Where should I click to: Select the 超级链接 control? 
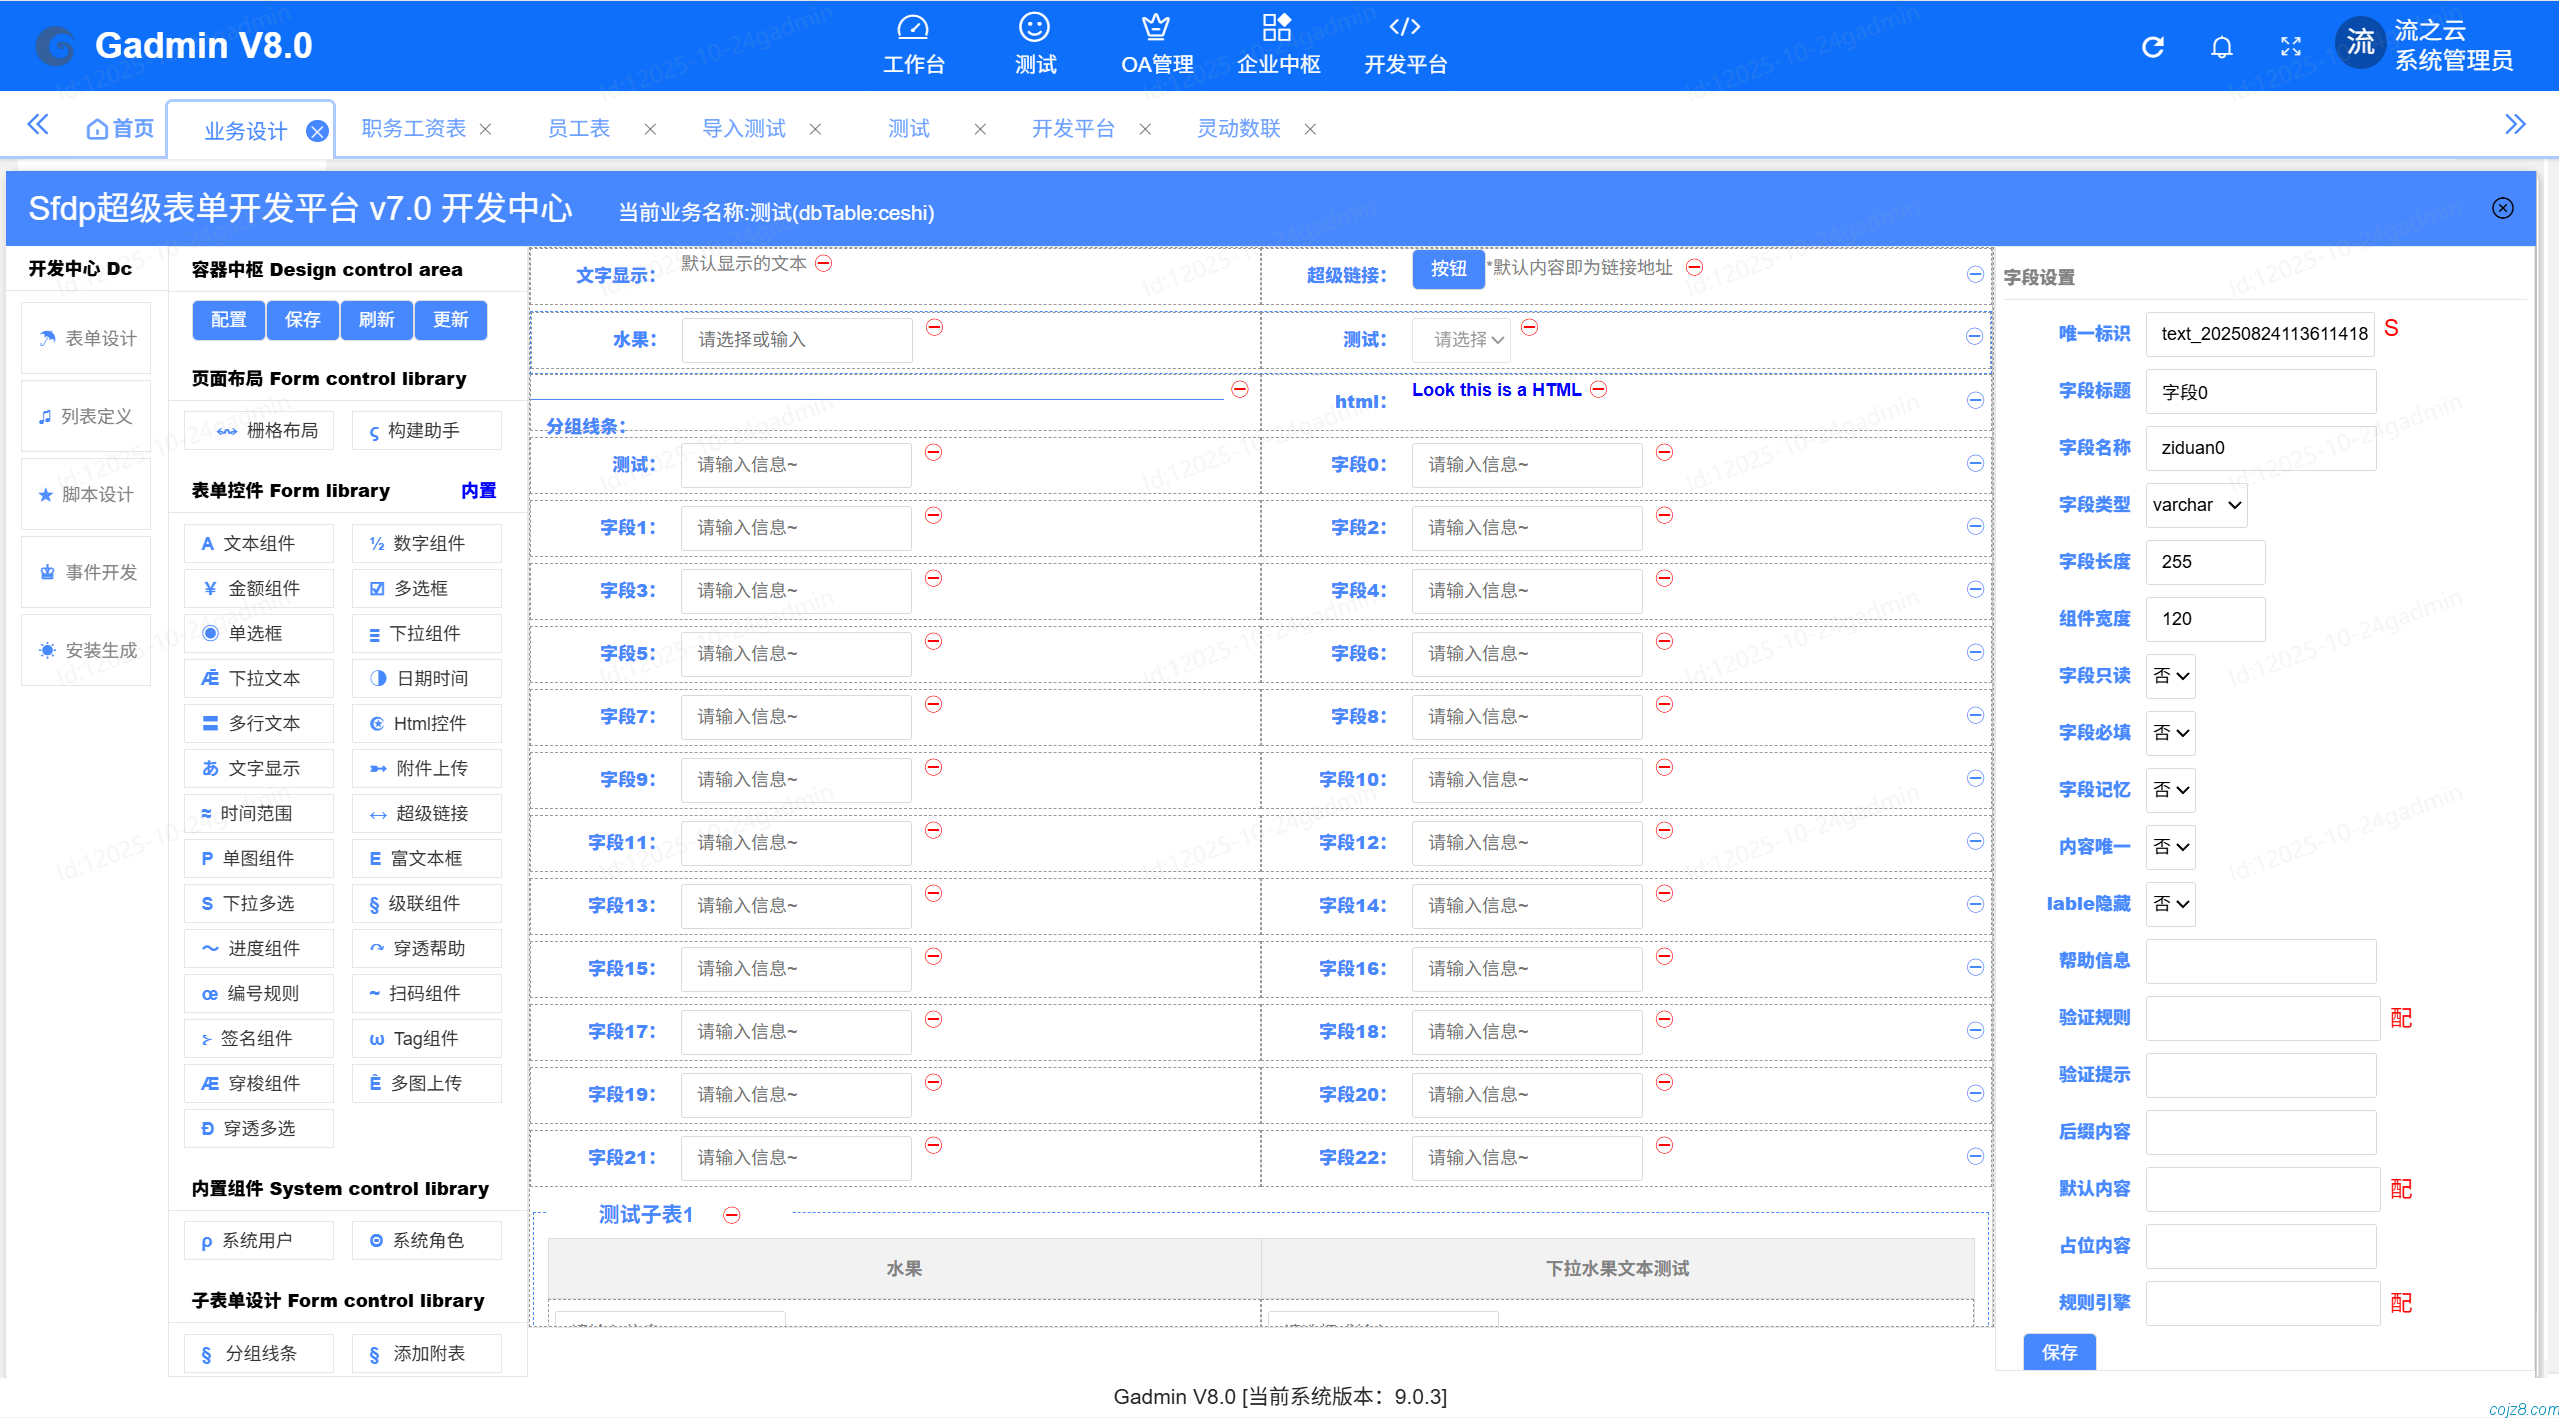click(x=426, y=813)
